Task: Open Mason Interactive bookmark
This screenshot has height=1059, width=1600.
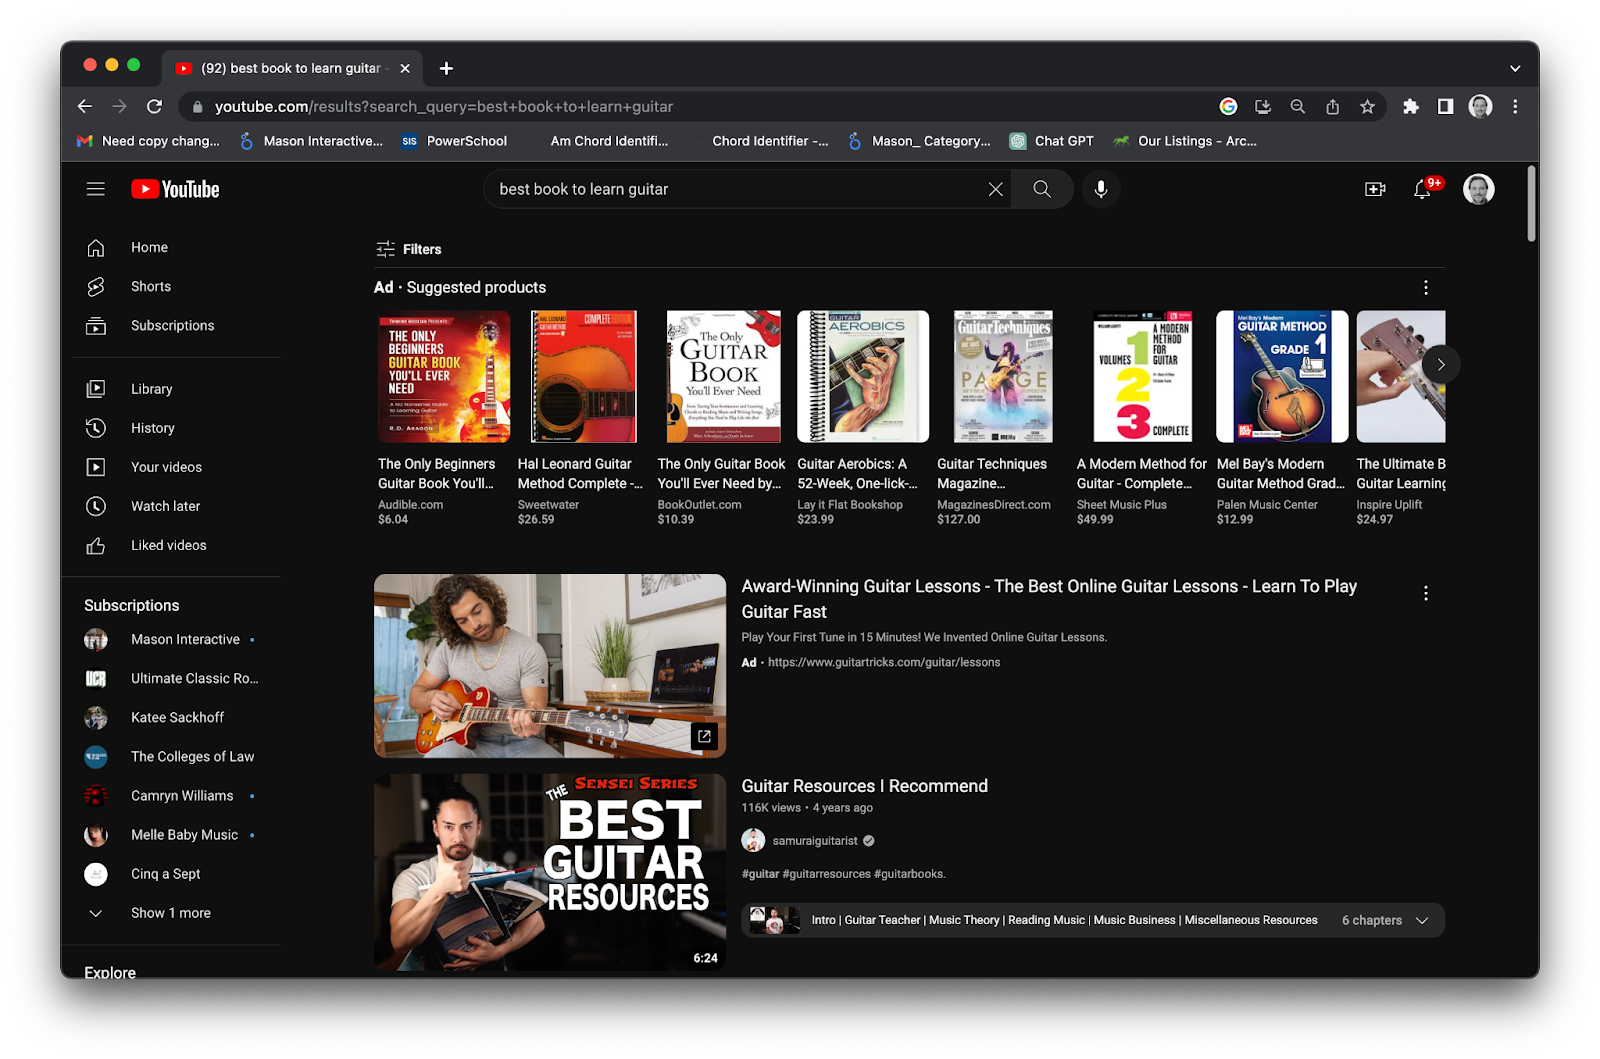Action: 311,141
